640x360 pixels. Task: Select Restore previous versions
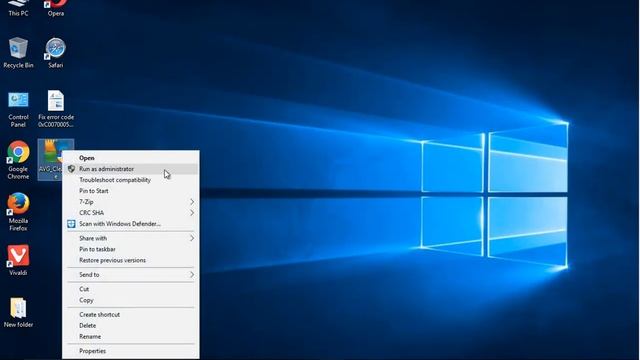tap(131, 260)
